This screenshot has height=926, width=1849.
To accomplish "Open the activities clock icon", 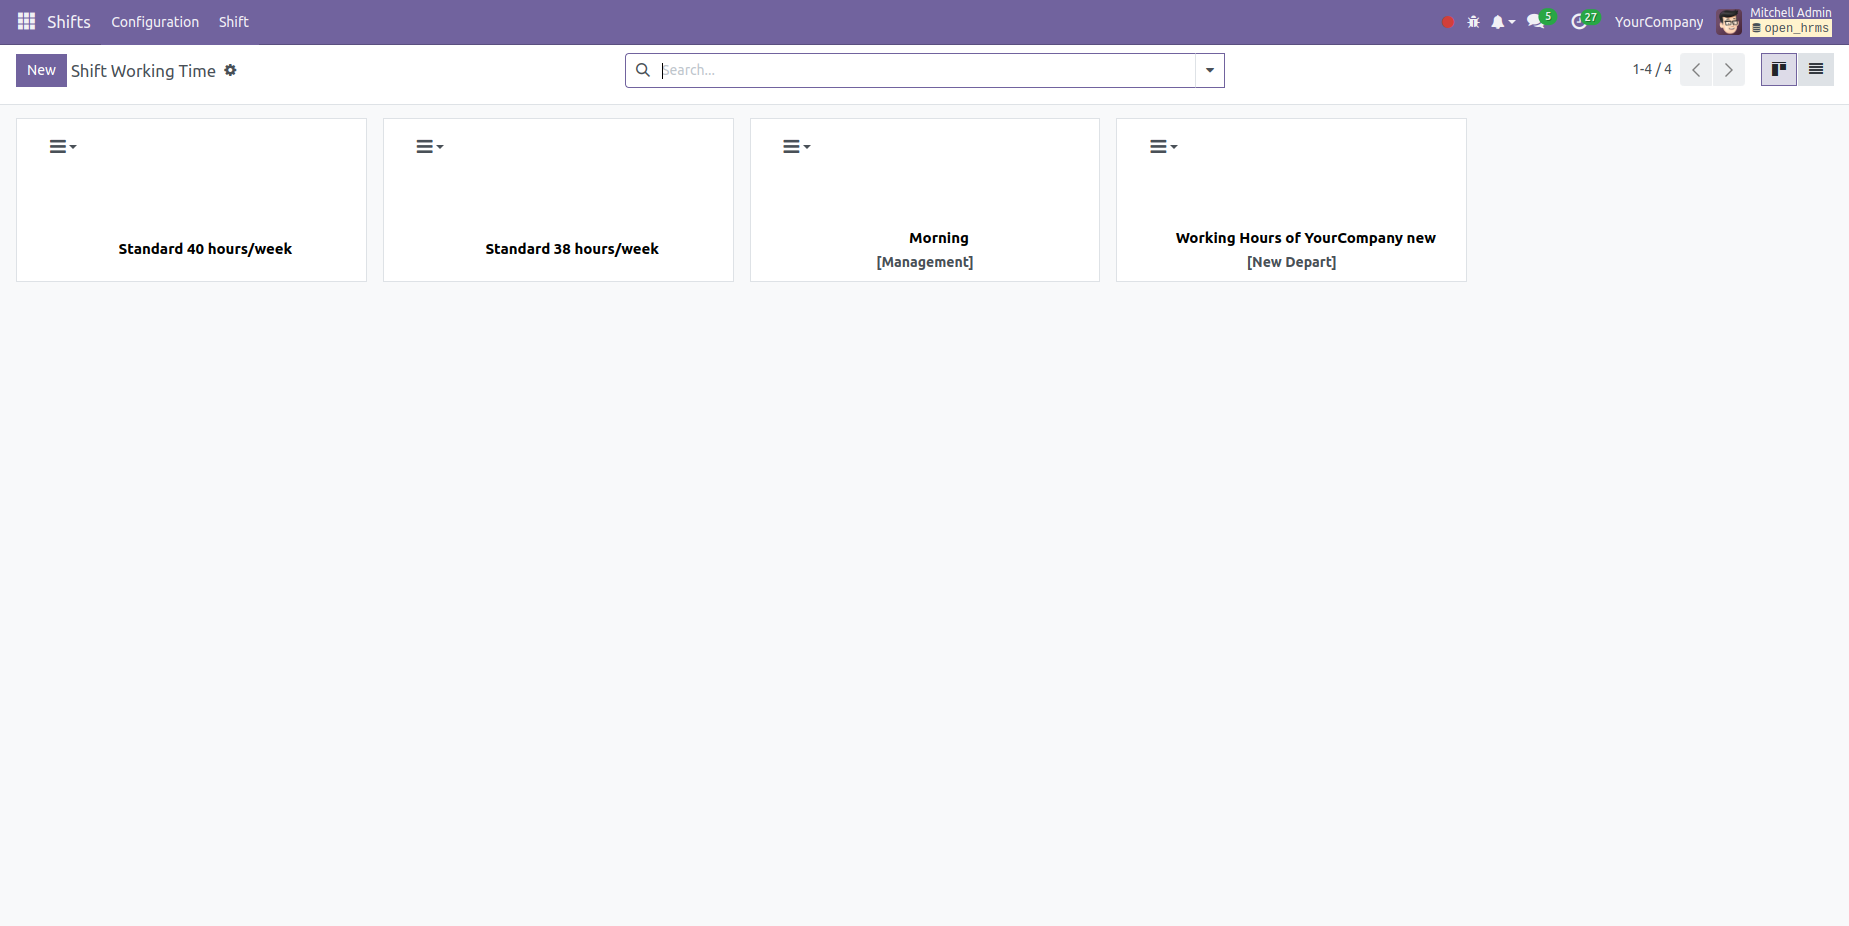I will click(x=1579, y=22).
